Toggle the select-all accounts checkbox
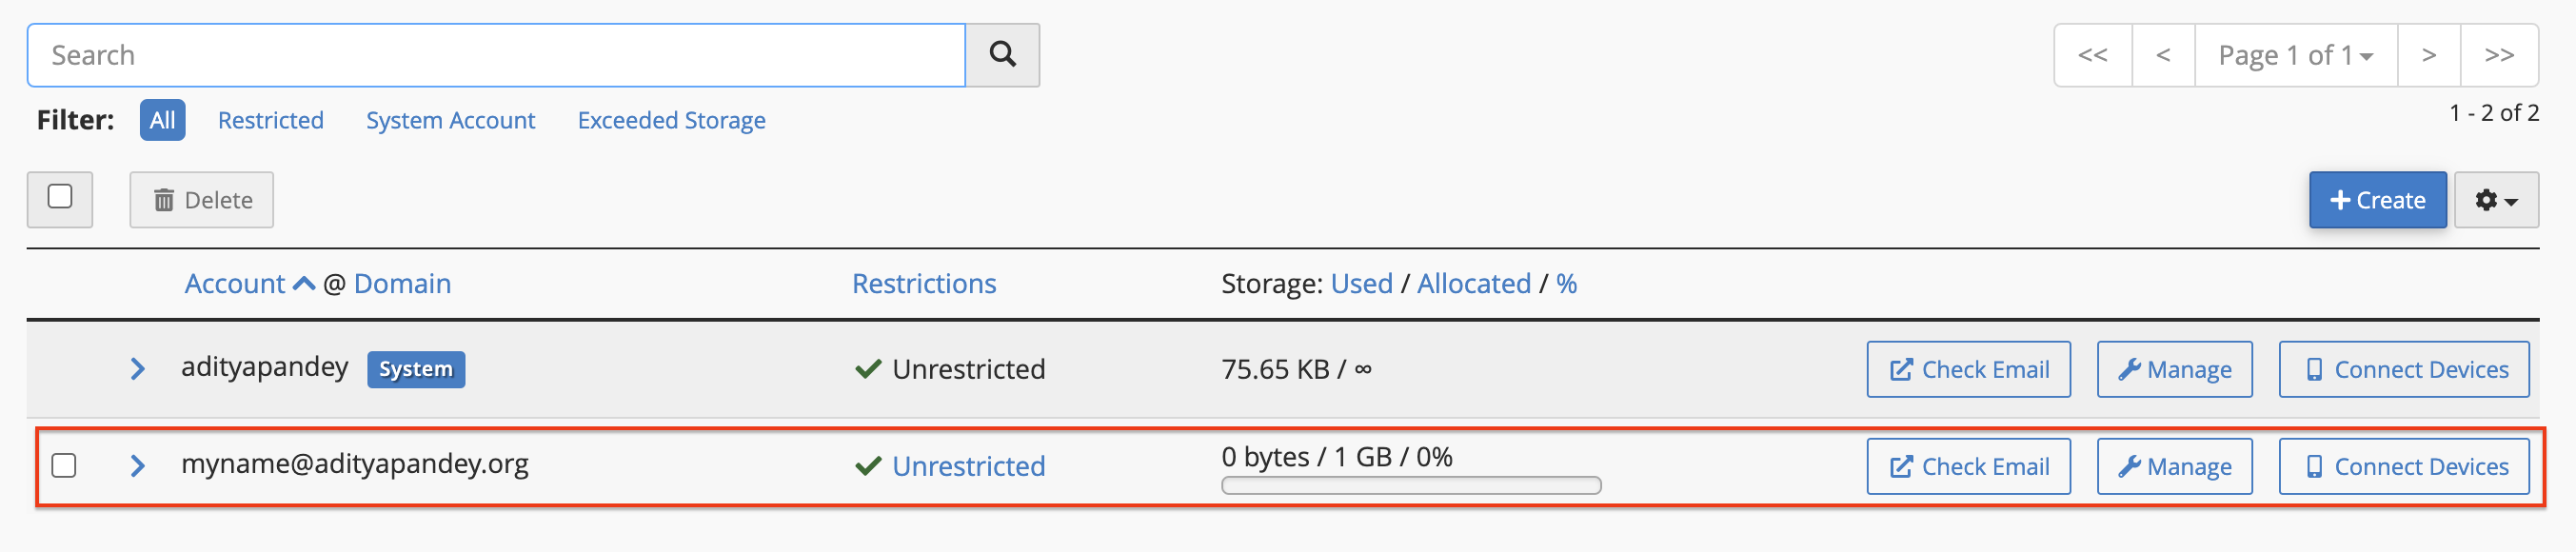The width and height of the screenshot is (2576, 552). pyautogui.click(x=60, y=197)
